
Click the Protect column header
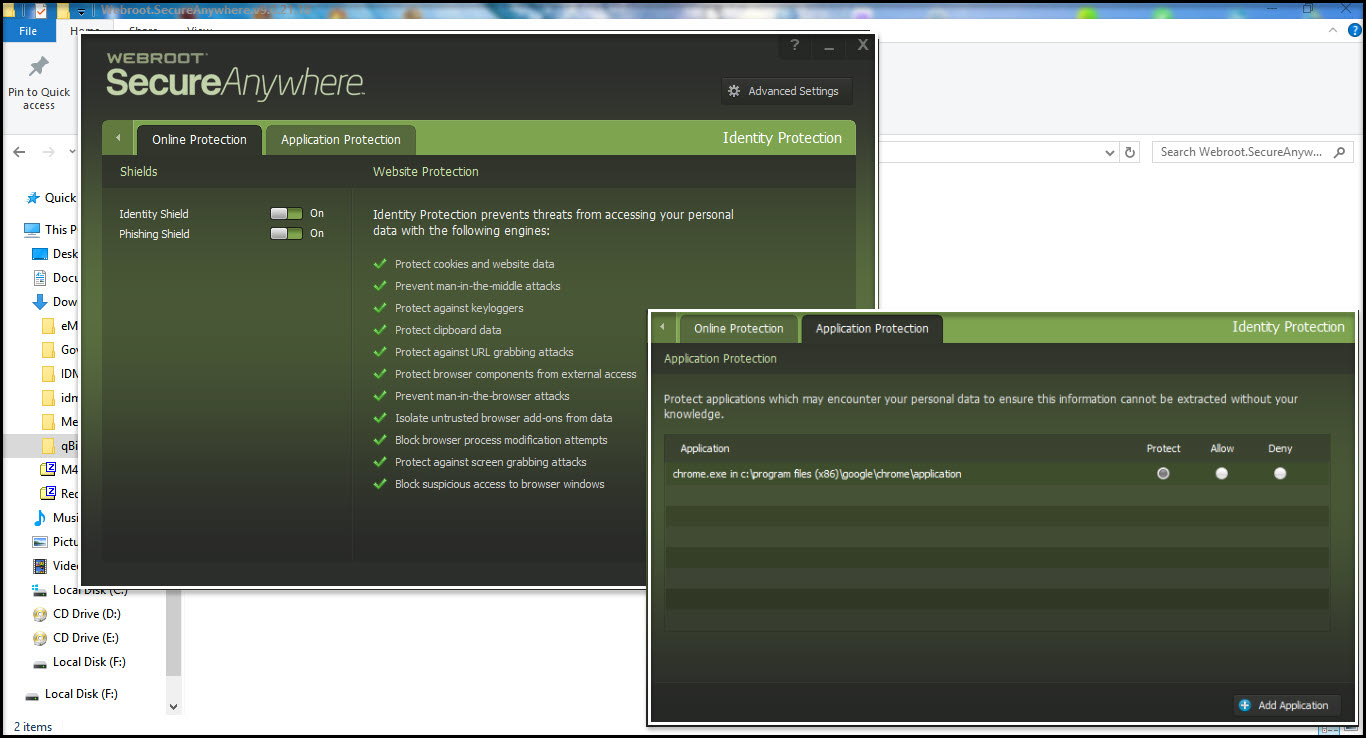(x=1163, y=449)
